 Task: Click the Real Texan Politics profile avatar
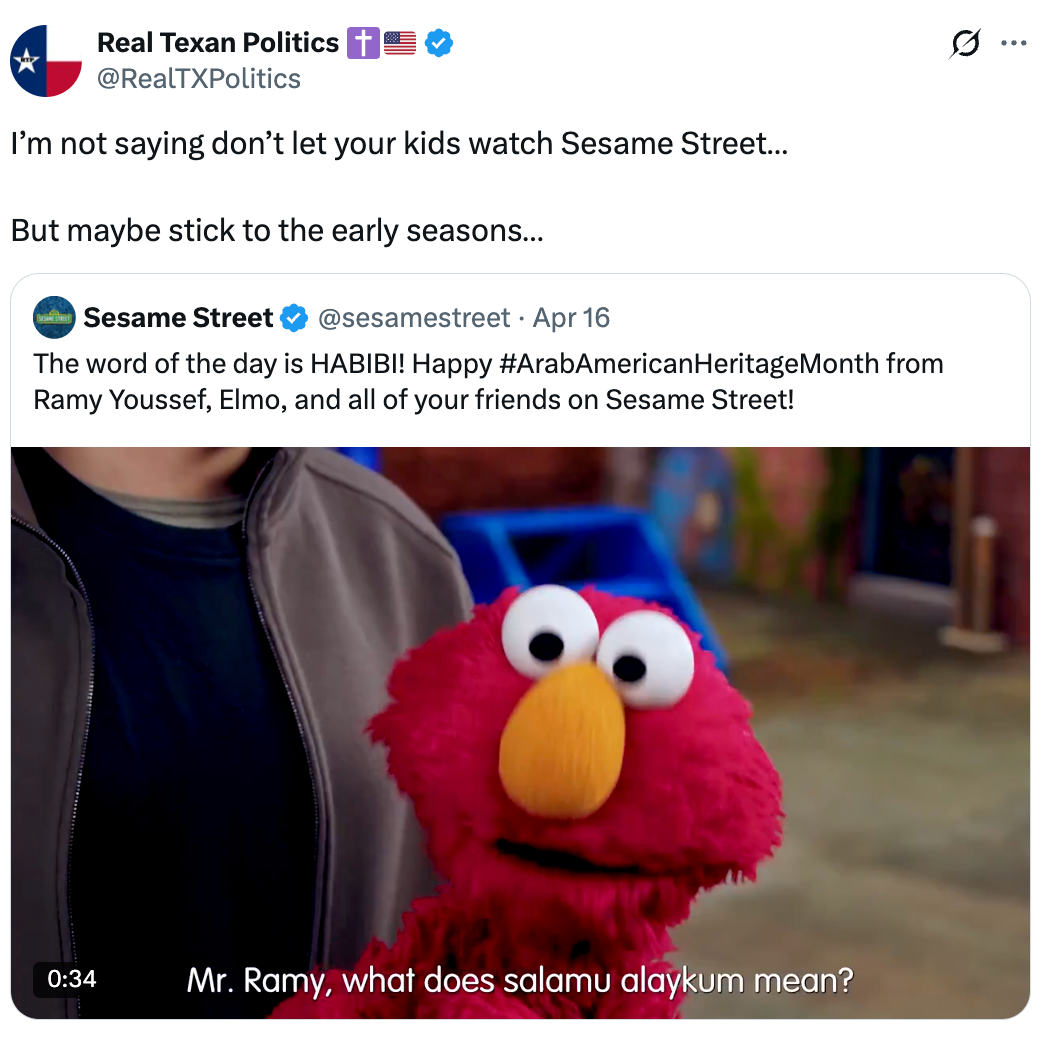coord(46,61)
